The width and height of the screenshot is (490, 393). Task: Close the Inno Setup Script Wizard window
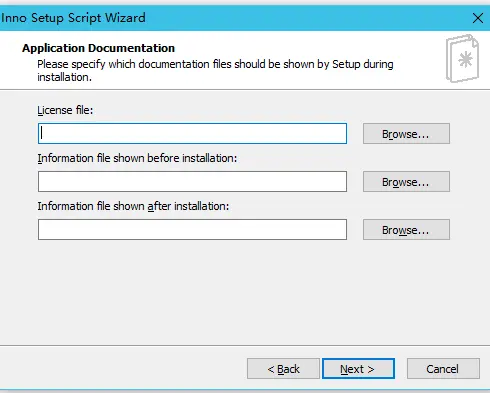[478, 18]
